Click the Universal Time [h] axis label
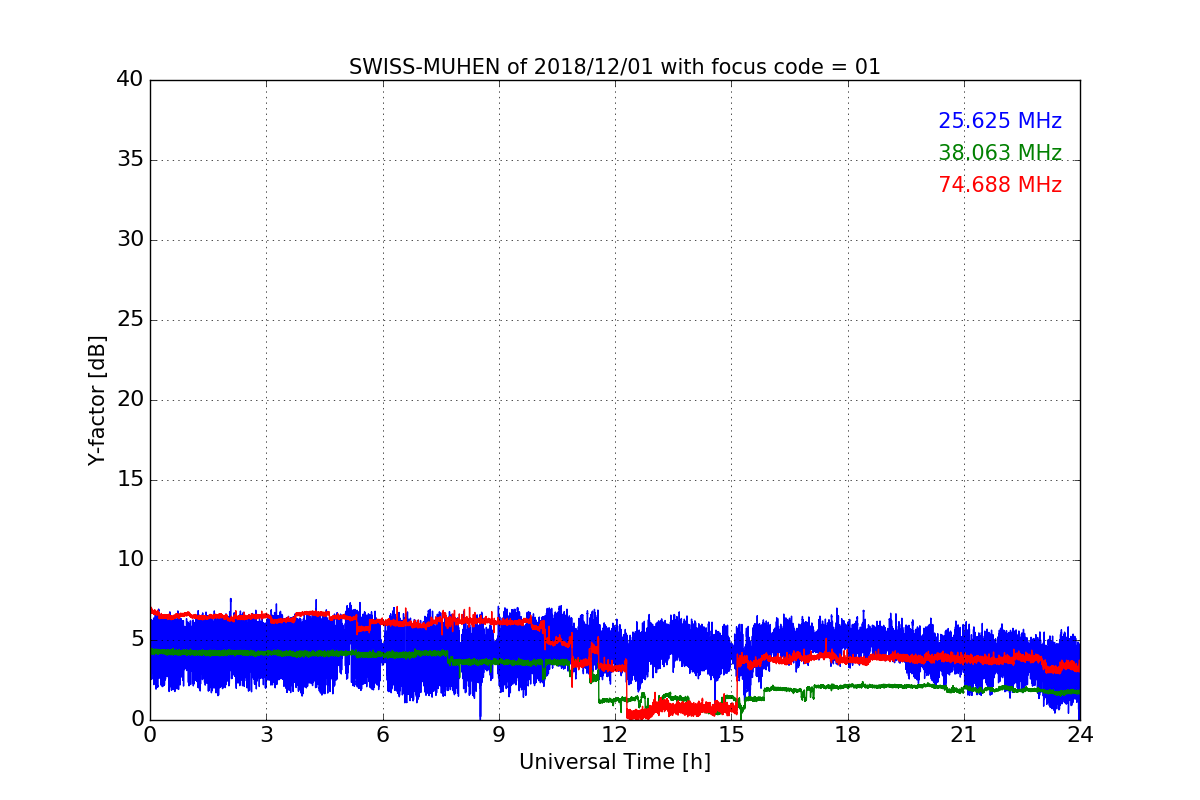The image size is (1200, 800). (615, 762)
